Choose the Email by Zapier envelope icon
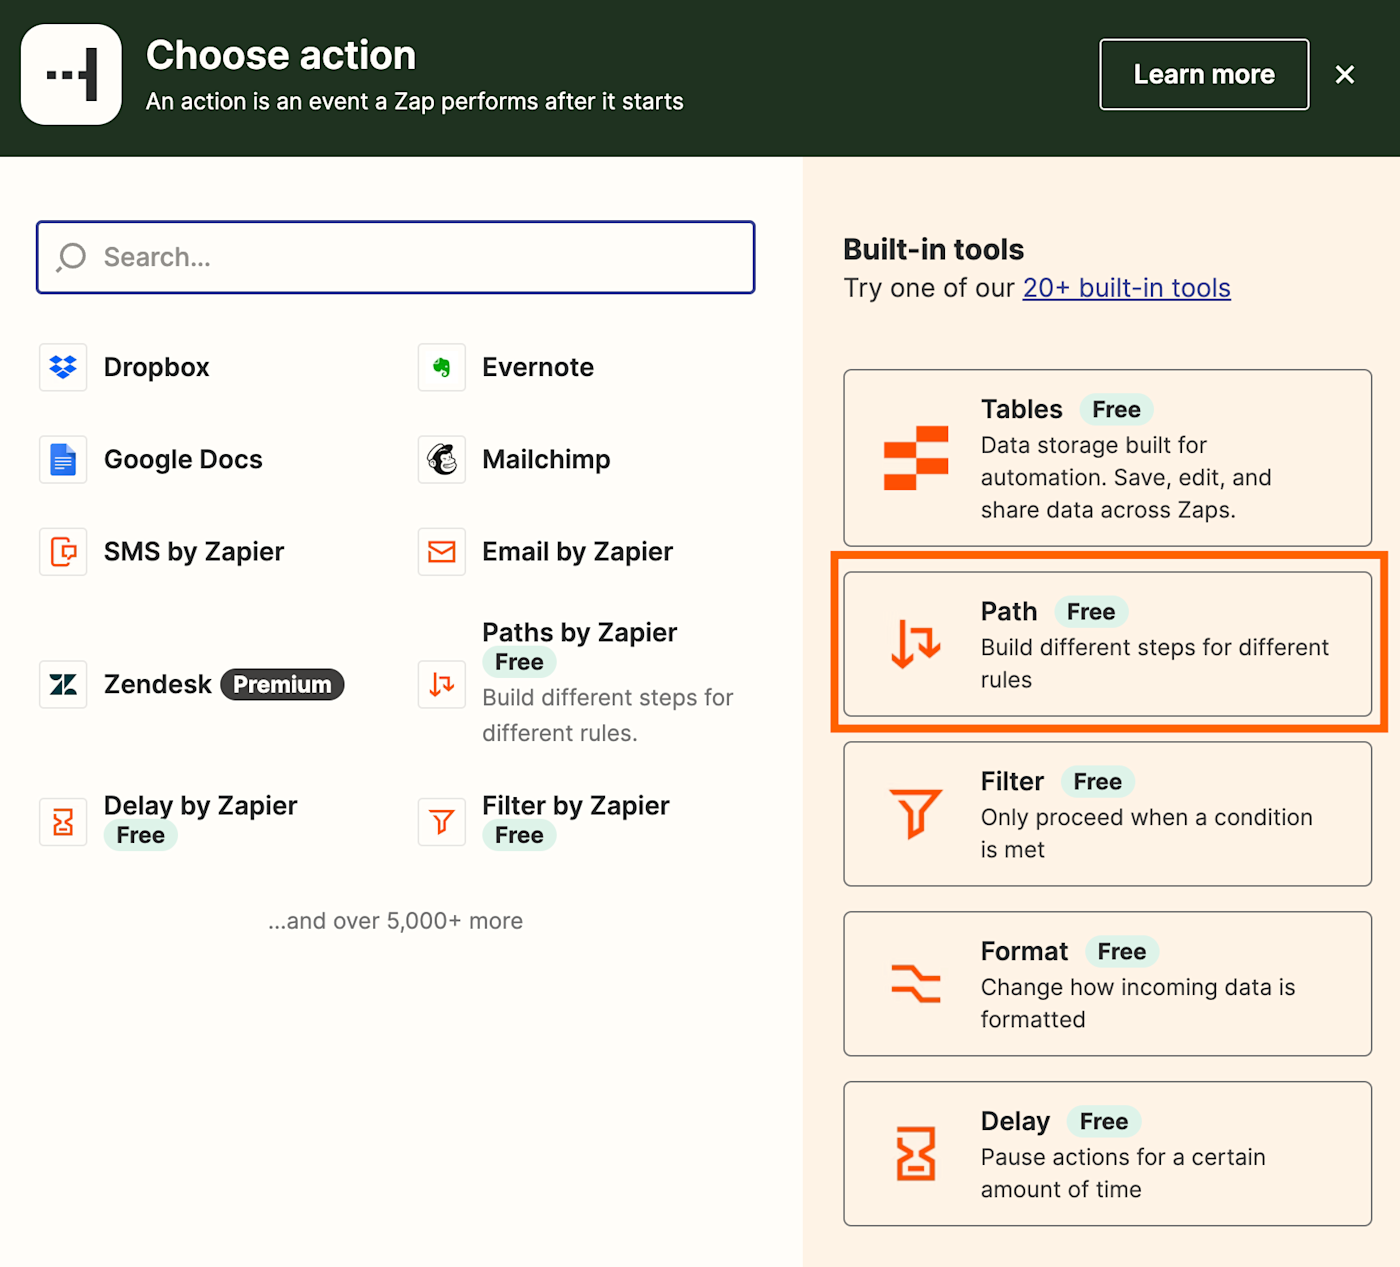The height and width of the screenshot is (1267, 1400). 441,552
